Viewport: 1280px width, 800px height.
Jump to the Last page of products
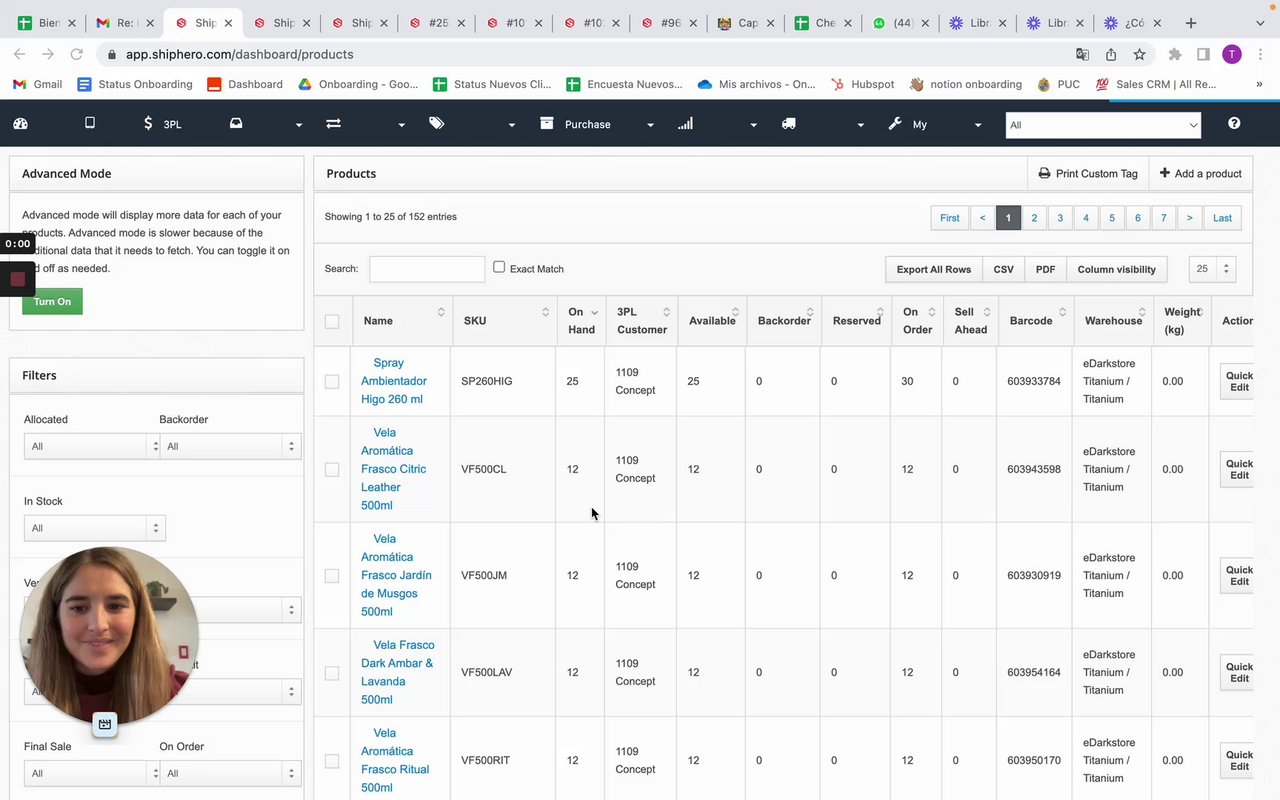tap(1222, 218)
